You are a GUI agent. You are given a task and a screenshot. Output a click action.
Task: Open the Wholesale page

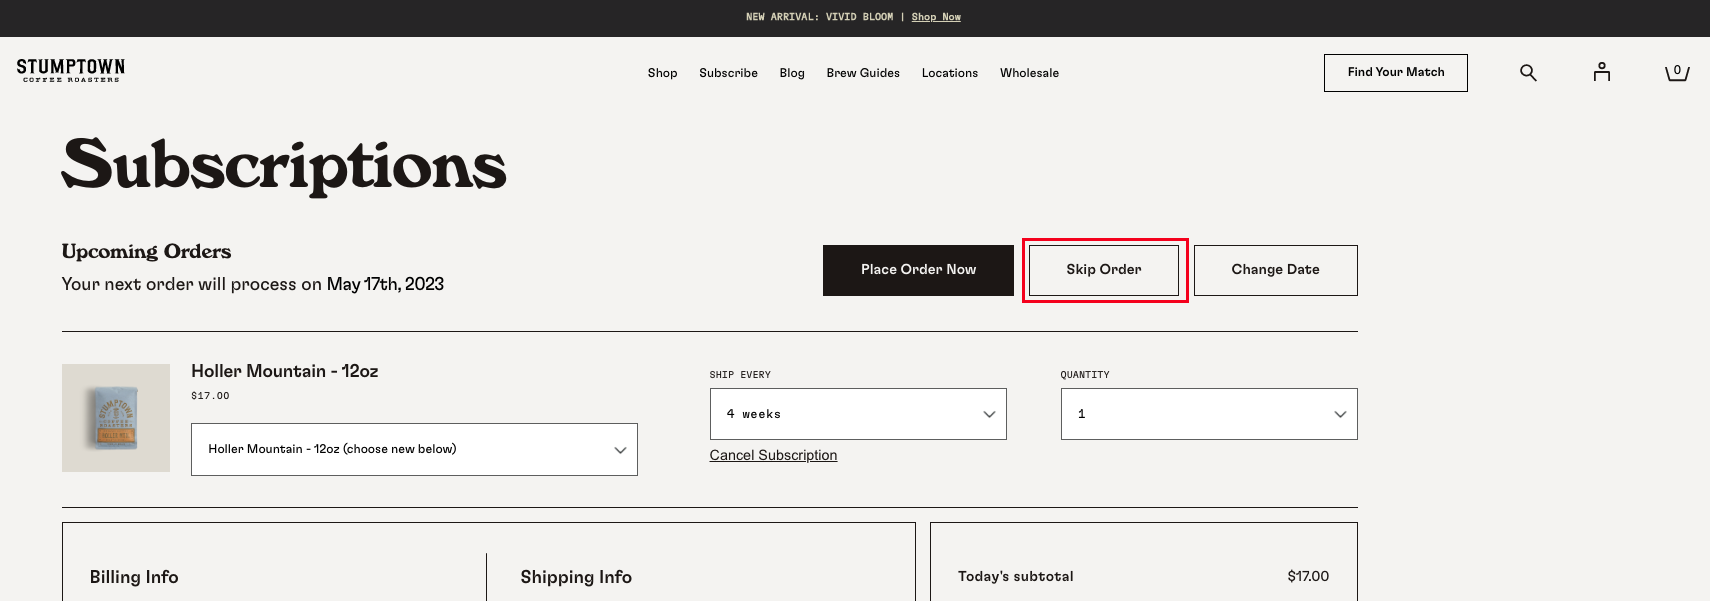(x=1029, y=73)
